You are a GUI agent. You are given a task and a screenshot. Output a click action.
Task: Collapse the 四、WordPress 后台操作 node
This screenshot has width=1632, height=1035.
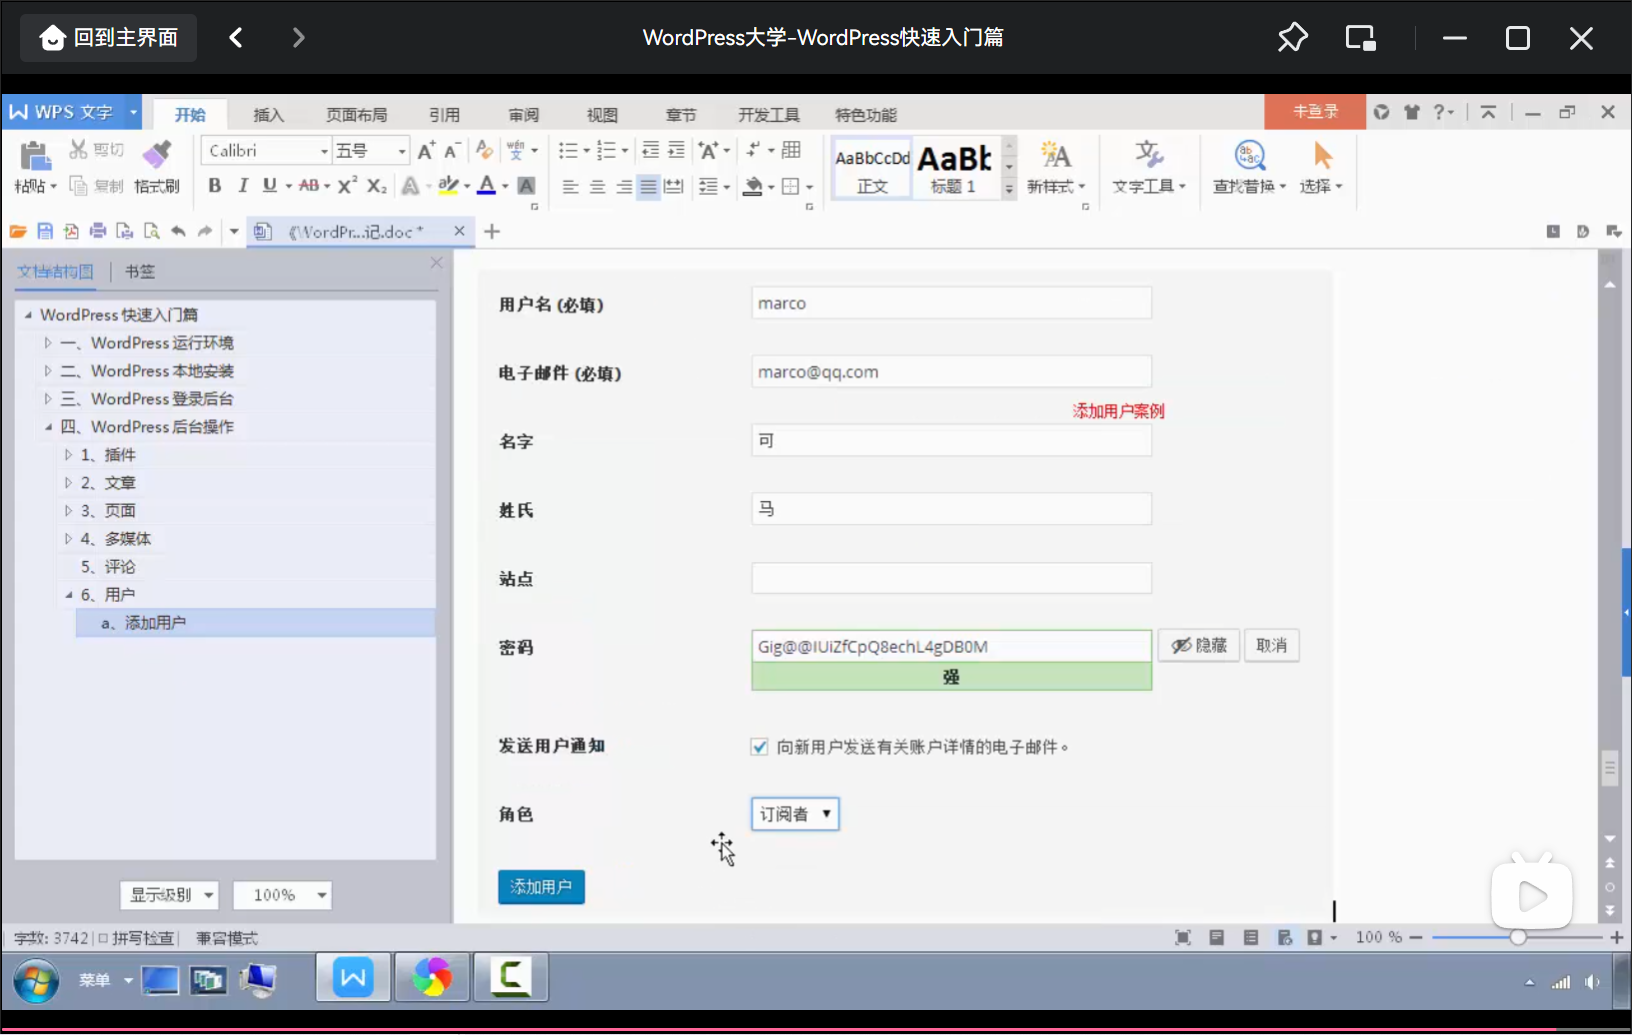click(x=47, y=427)
